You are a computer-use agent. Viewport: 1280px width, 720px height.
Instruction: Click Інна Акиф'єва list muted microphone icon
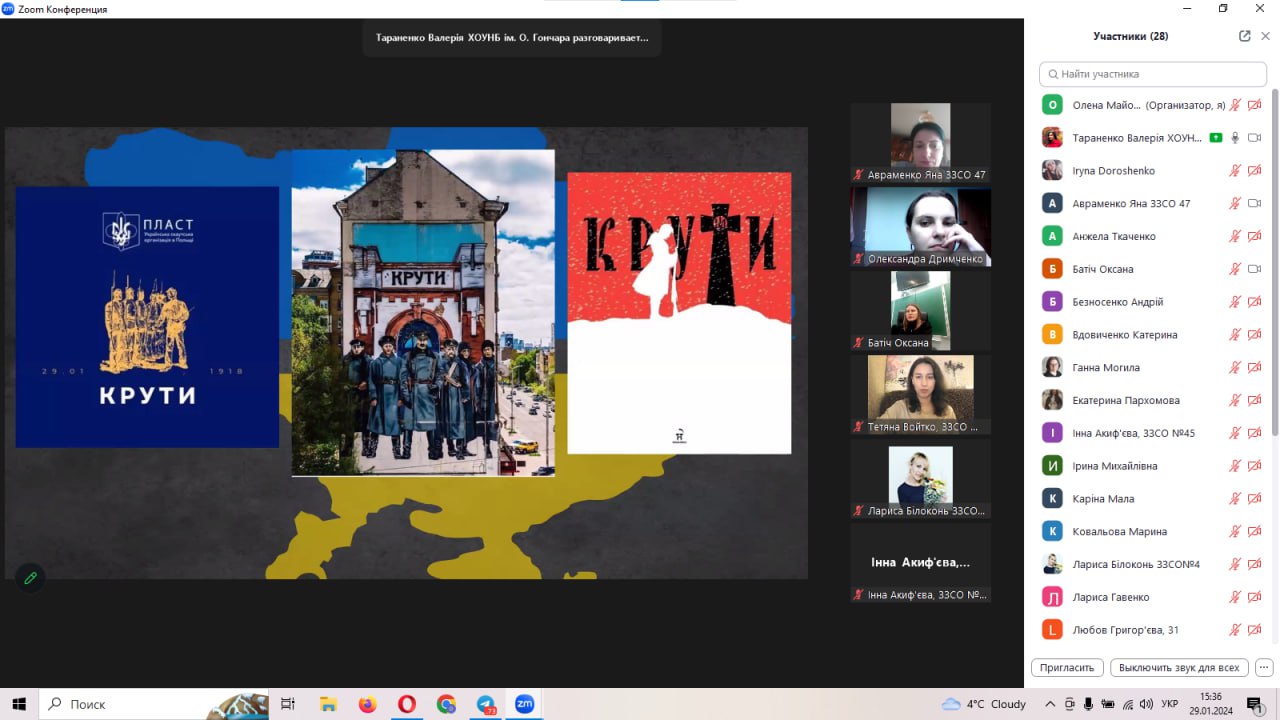(1235, 433)
